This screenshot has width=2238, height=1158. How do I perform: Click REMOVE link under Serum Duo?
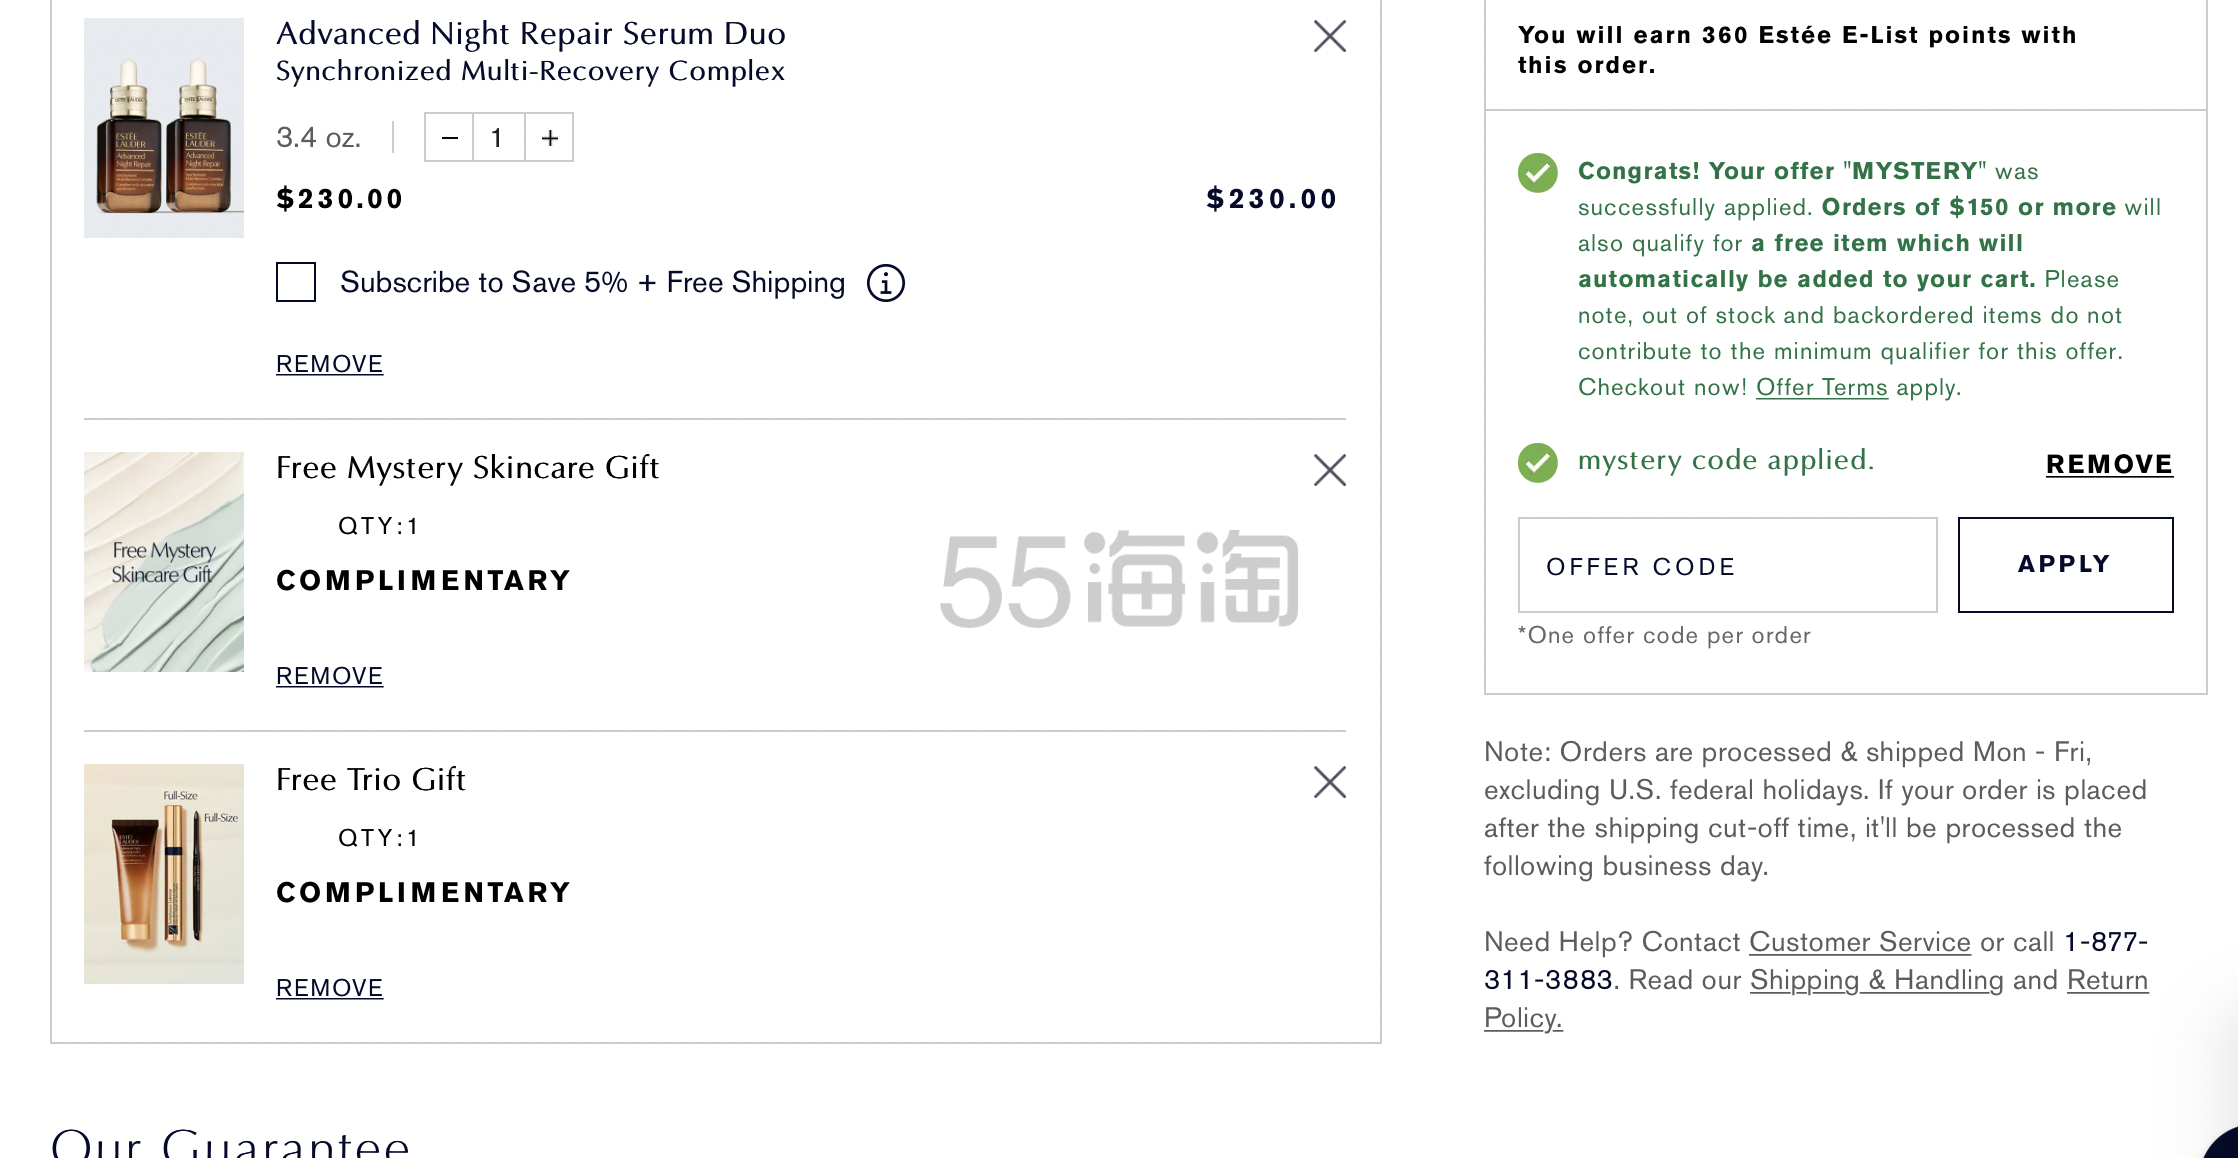pos(329,364)
